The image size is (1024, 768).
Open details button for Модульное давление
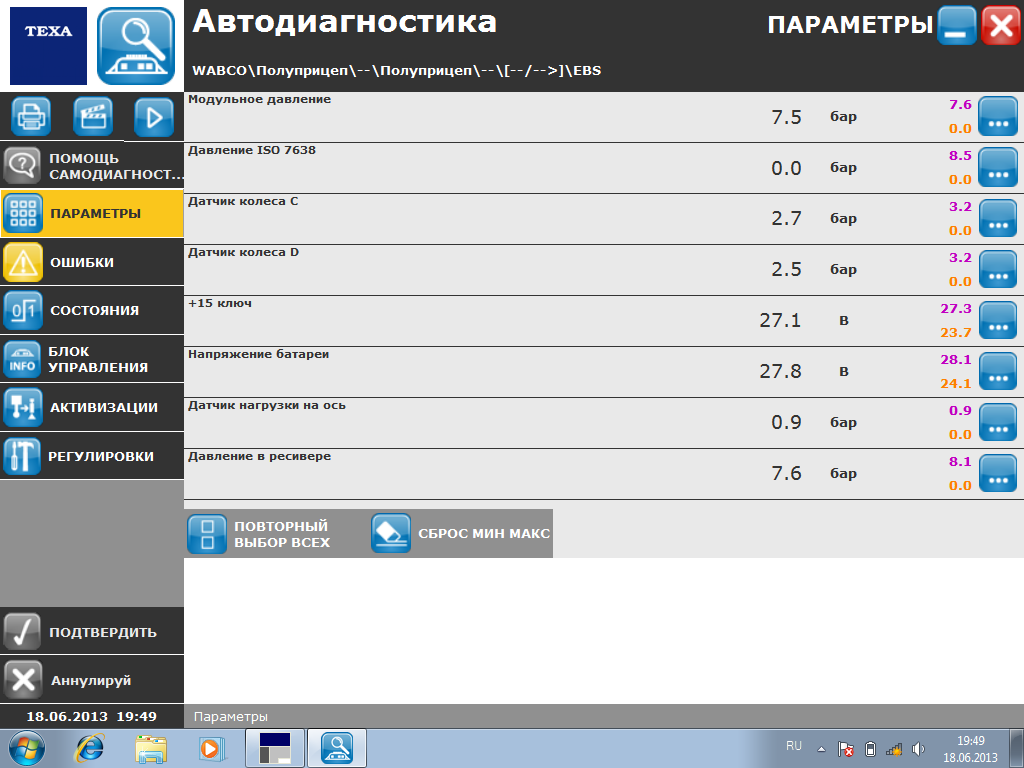click(x=998, y=116)
